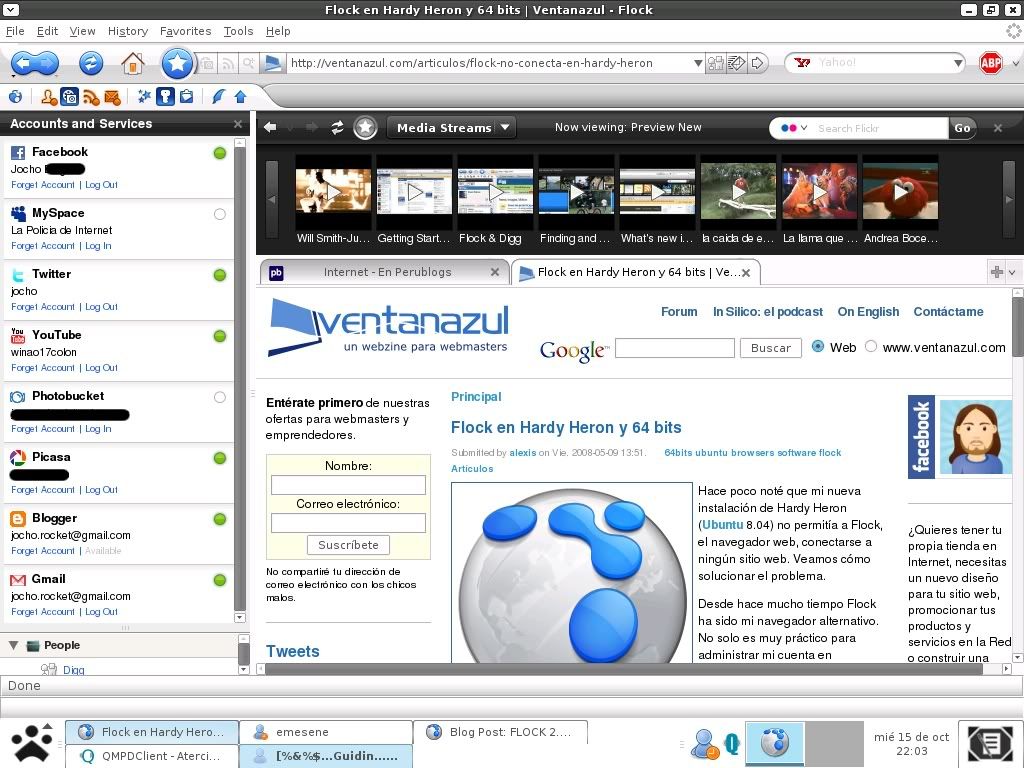
Task: Collapse the People section triangle
Action: [13, 645]
